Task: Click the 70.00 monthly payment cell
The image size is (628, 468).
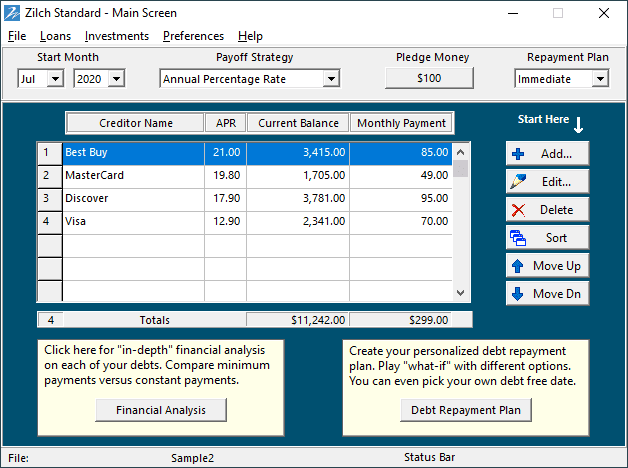Action: (401, 221)
